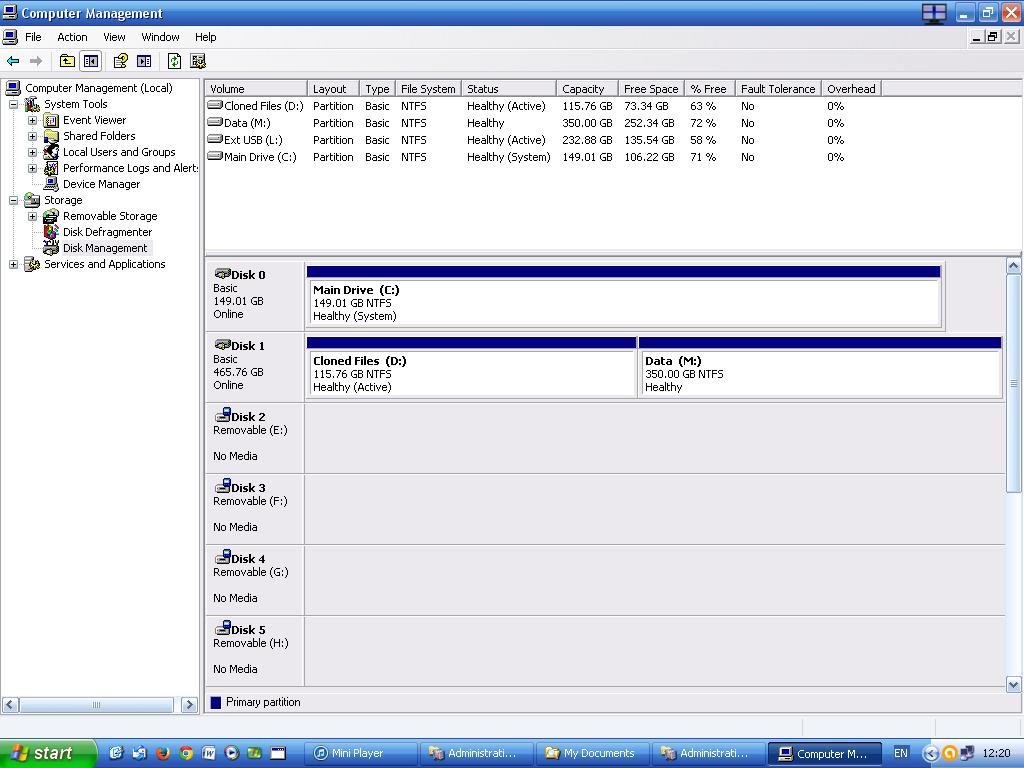The width and height of the screenshot is (1024, 768).
Task: Toggle Show/Hide Console Tree toolbar button
Action: (91, 61)
